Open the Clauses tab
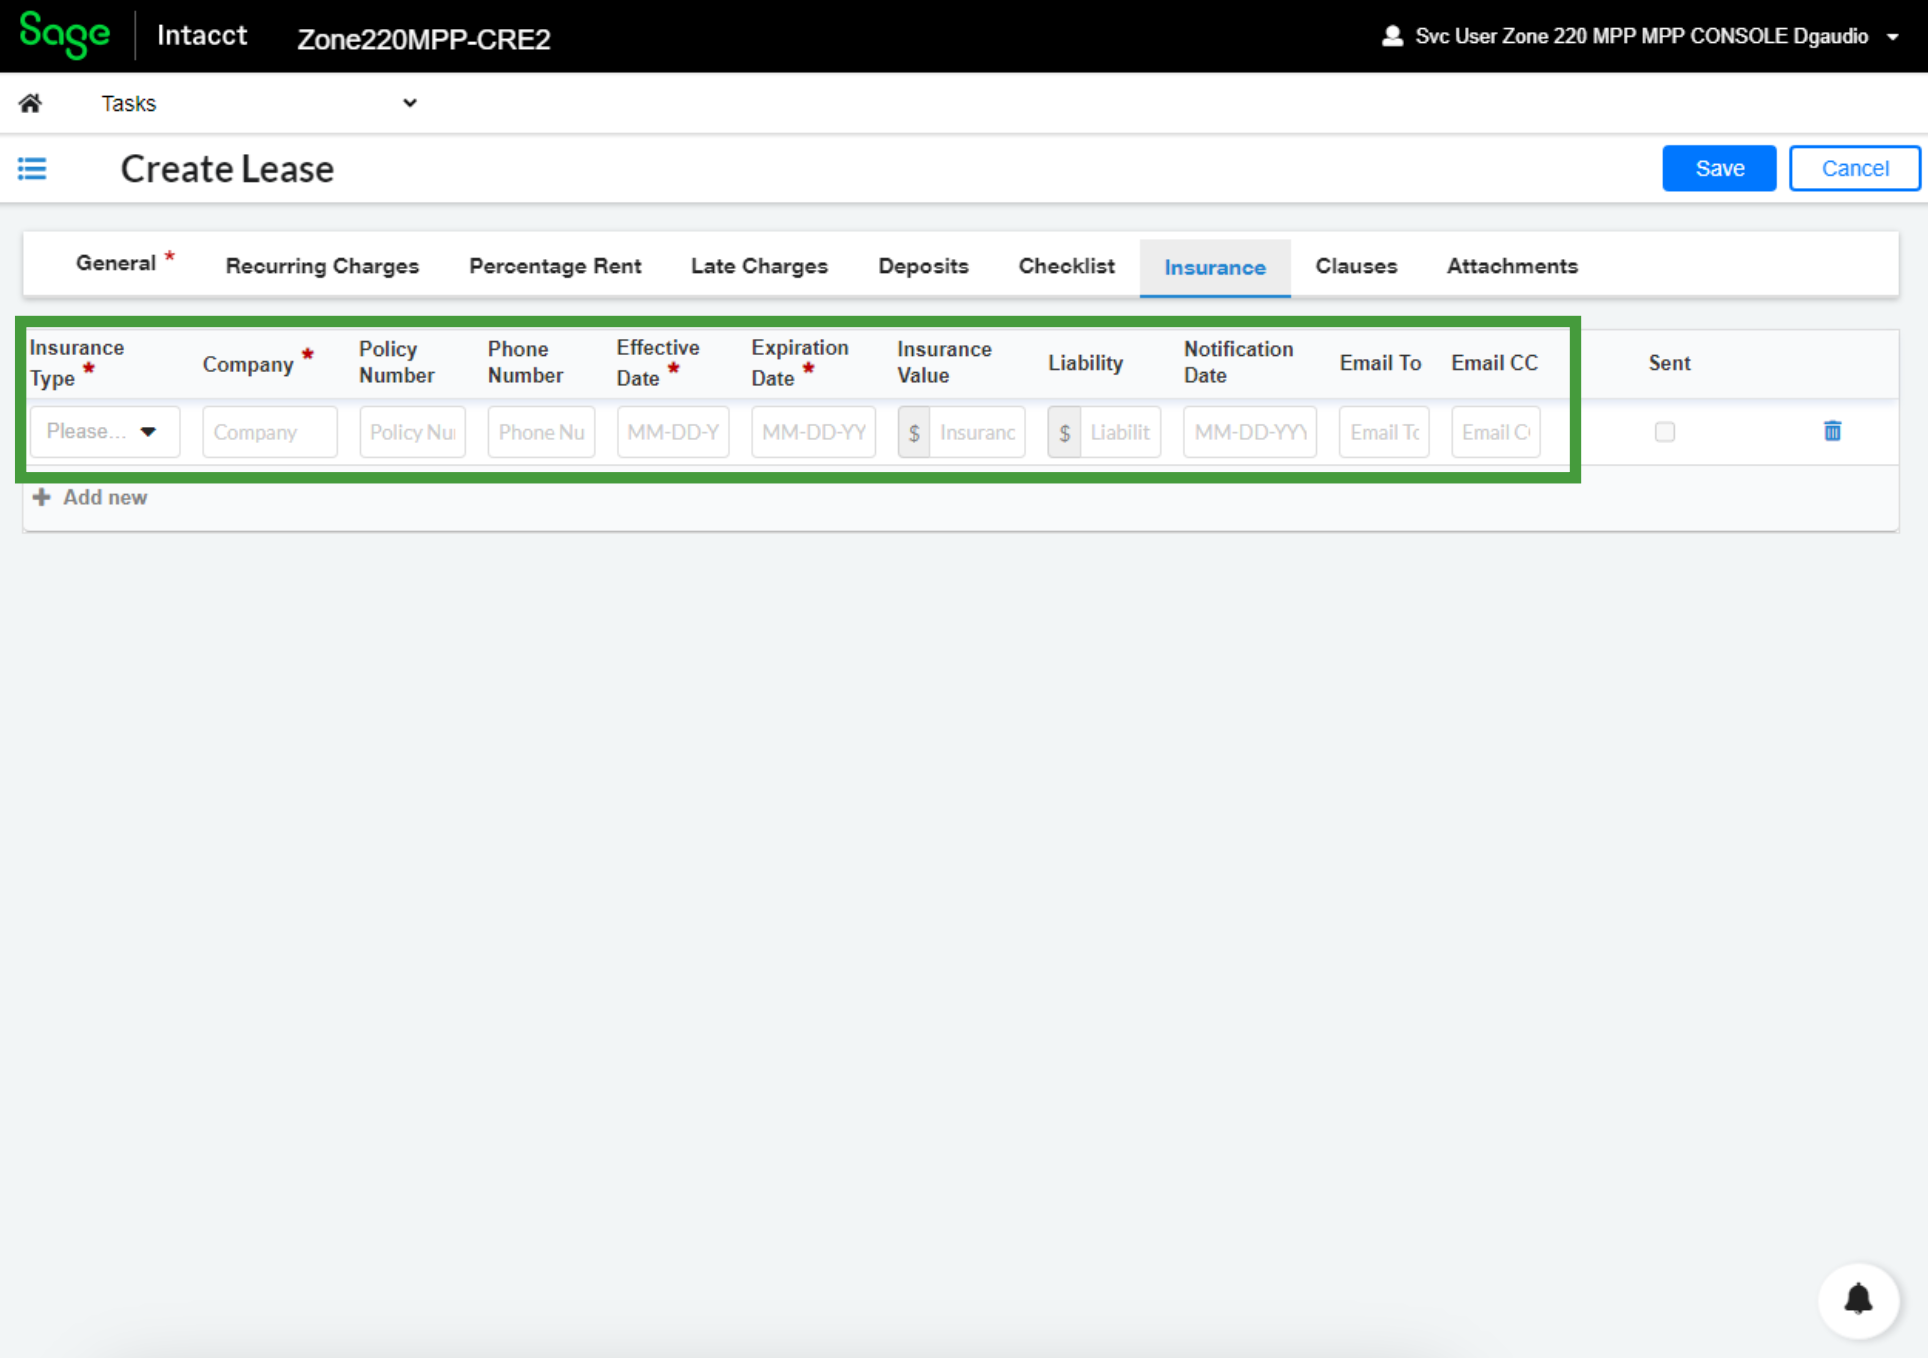Viewport: 1928px width, 1358px height. point(1356,266)
